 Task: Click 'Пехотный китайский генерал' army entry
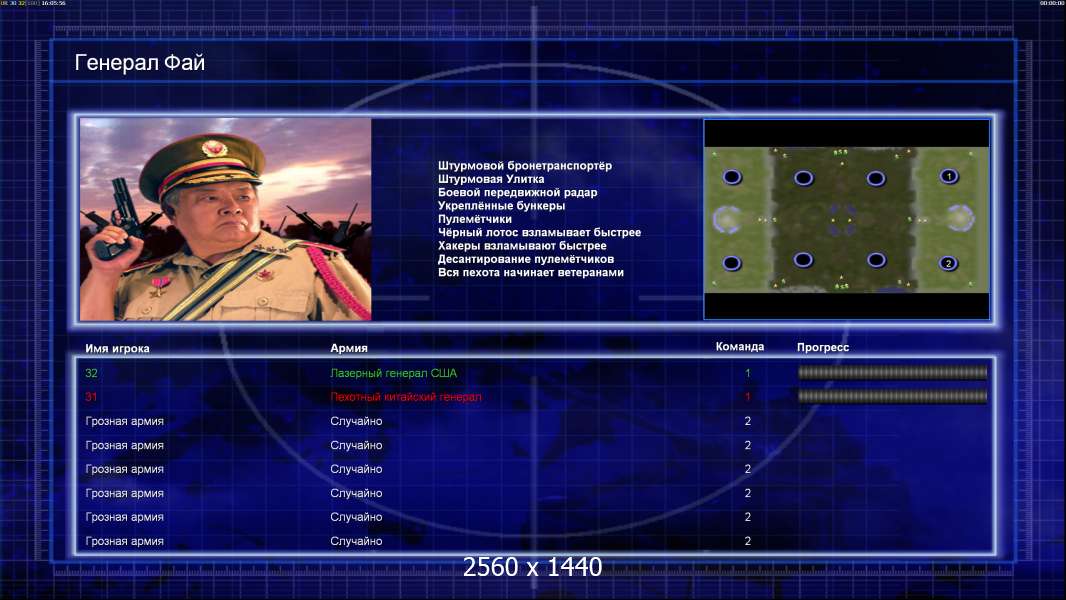click(406, 397)
